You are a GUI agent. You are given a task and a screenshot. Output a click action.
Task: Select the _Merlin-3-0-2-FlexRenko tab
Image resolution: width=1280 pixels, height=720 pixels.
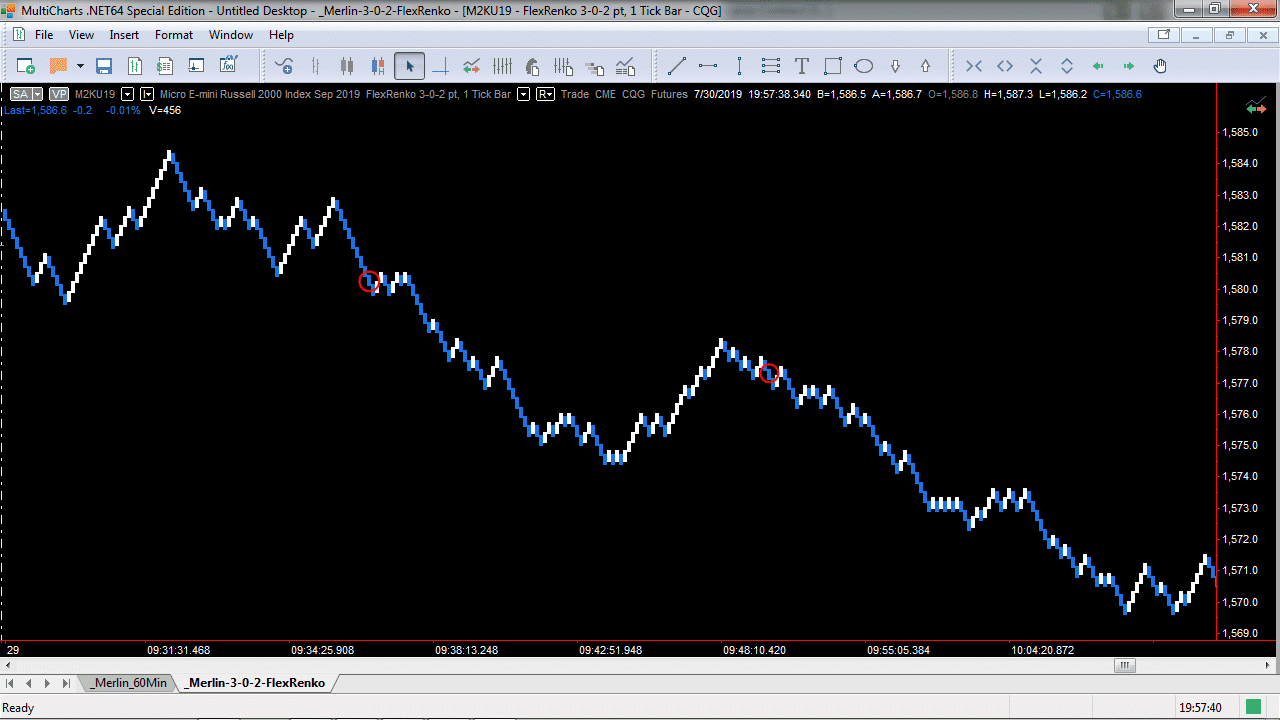coord(256,683)
